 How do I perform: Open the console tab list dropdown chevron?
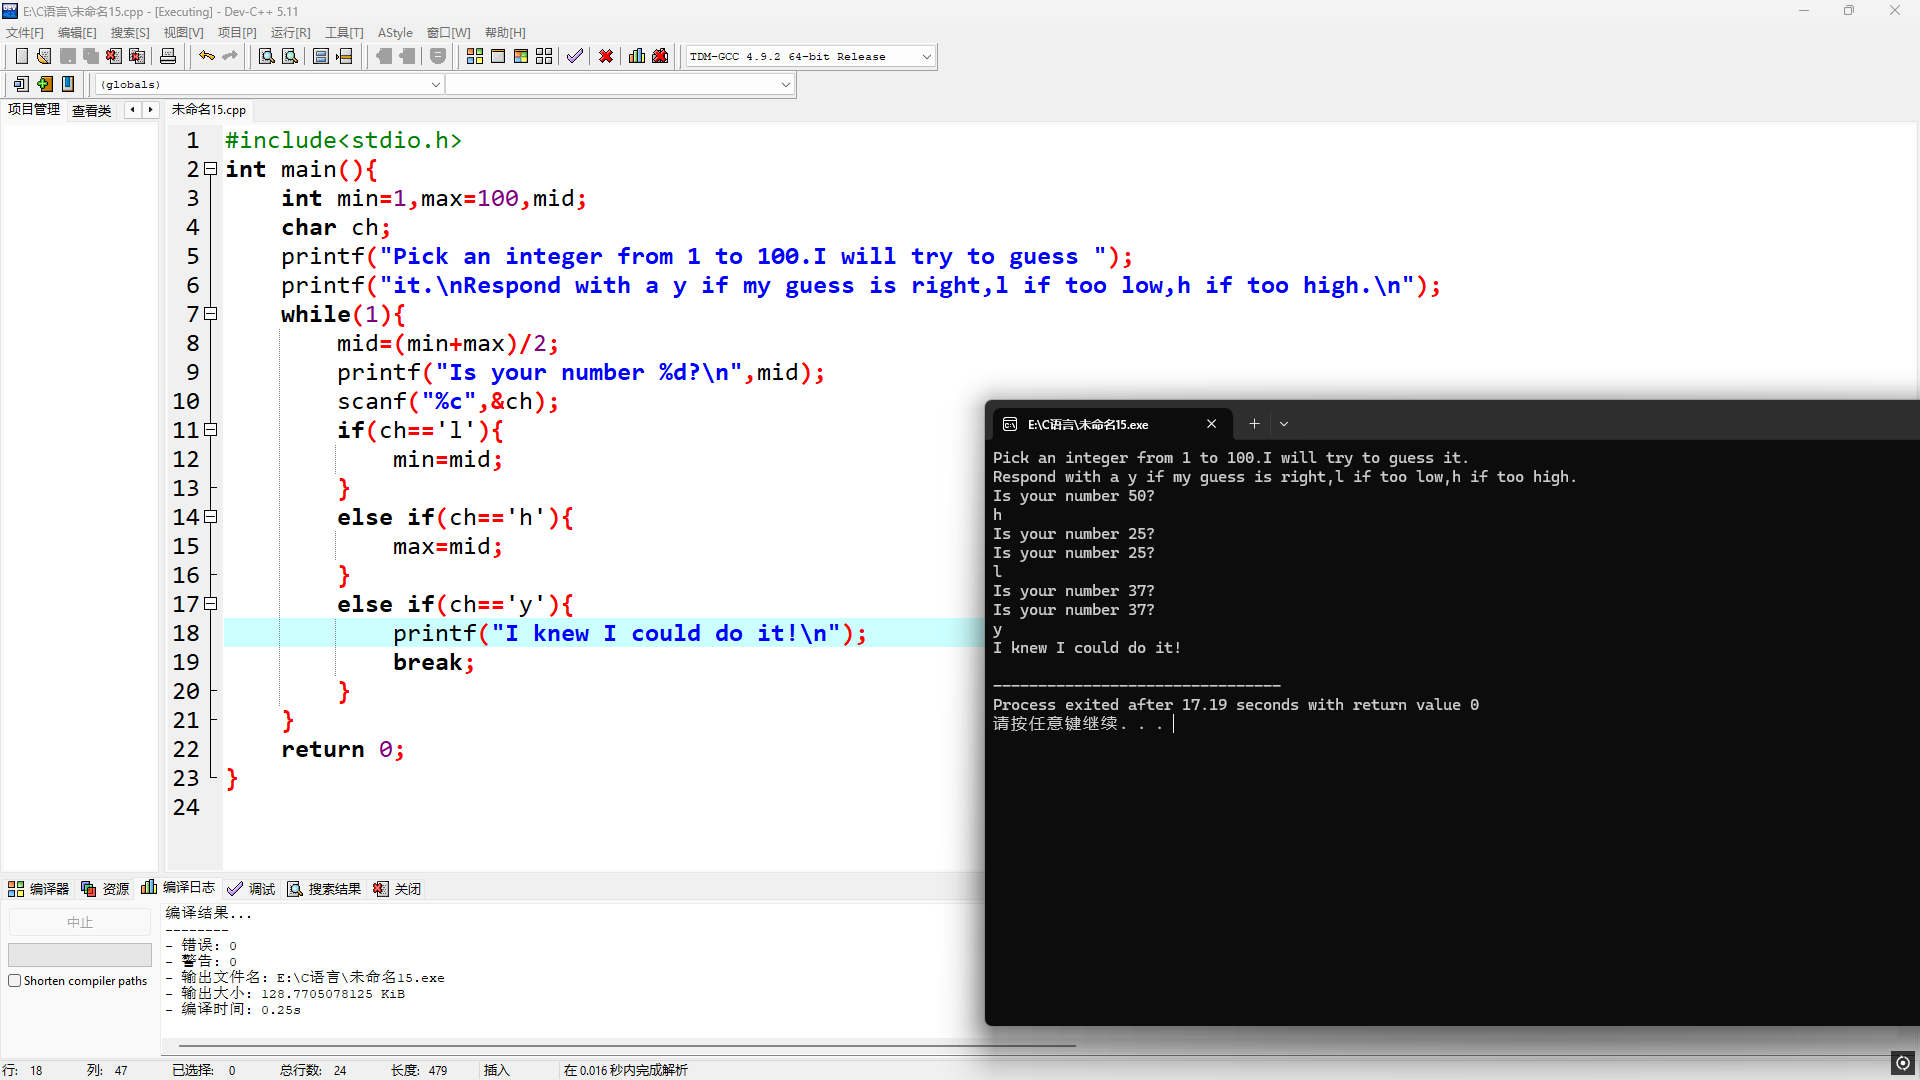click(1284, 424)
